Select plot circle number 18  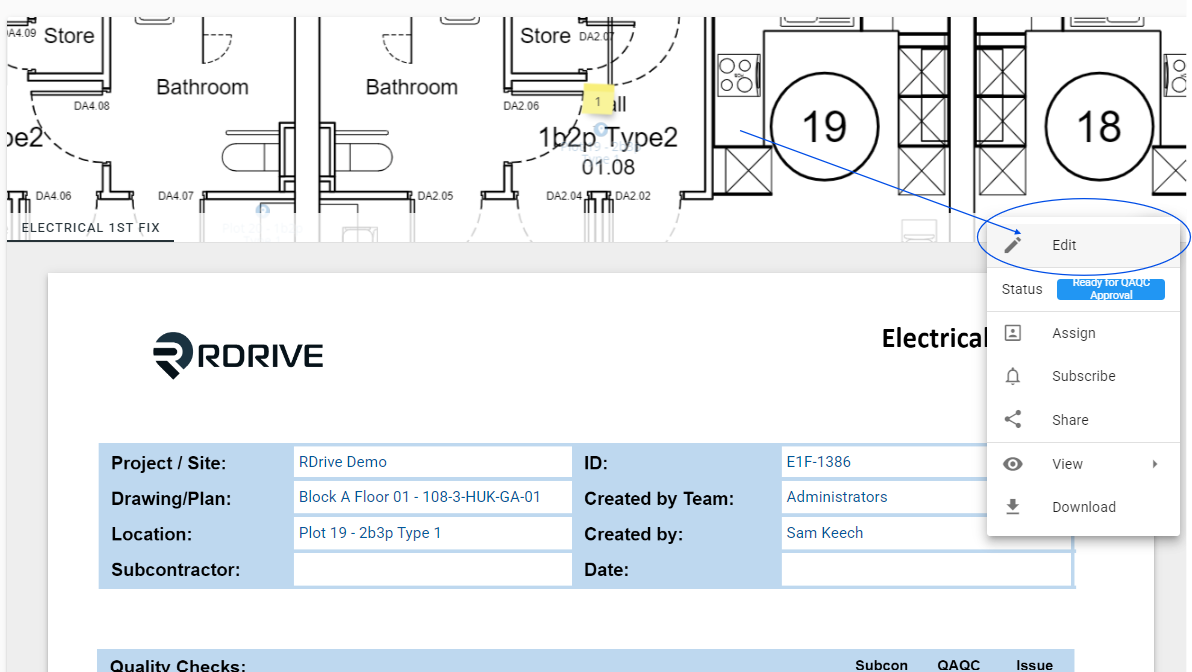point(1098,126)
